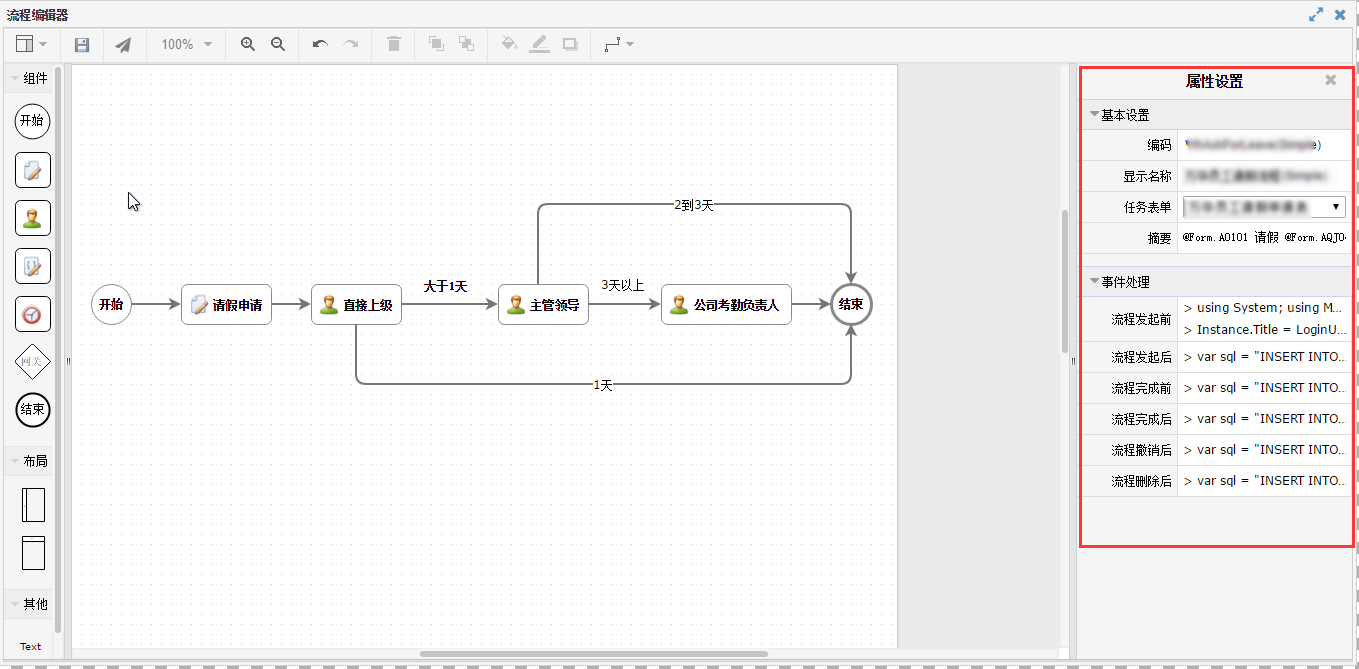Viewport: 1359px width, 669px height.
Task: Select the 开始 start node in the palette
Action: pos(32,121)
